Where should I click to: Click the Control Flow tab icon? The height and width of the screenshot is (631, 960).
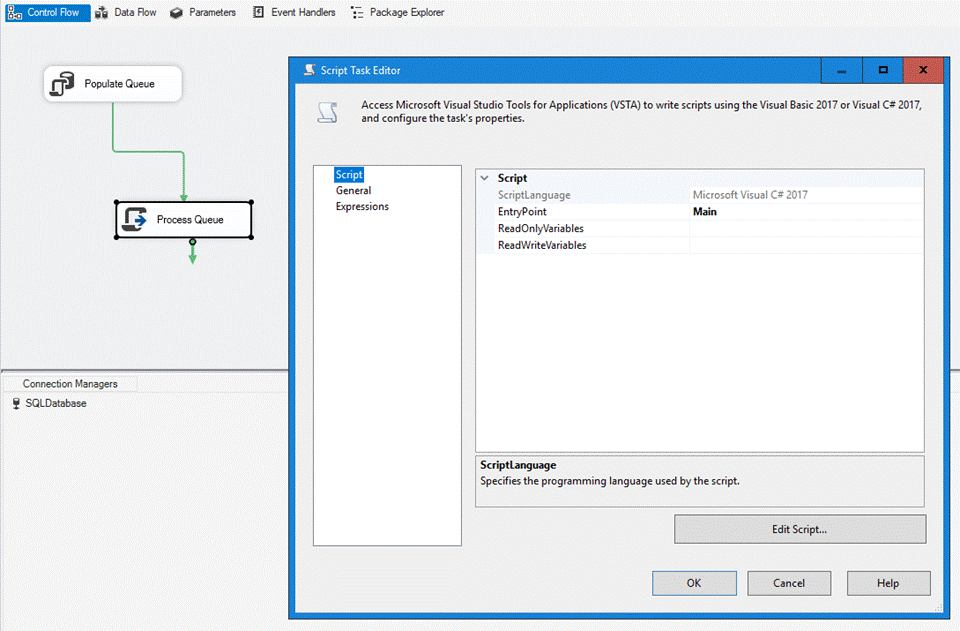[15, 12]
